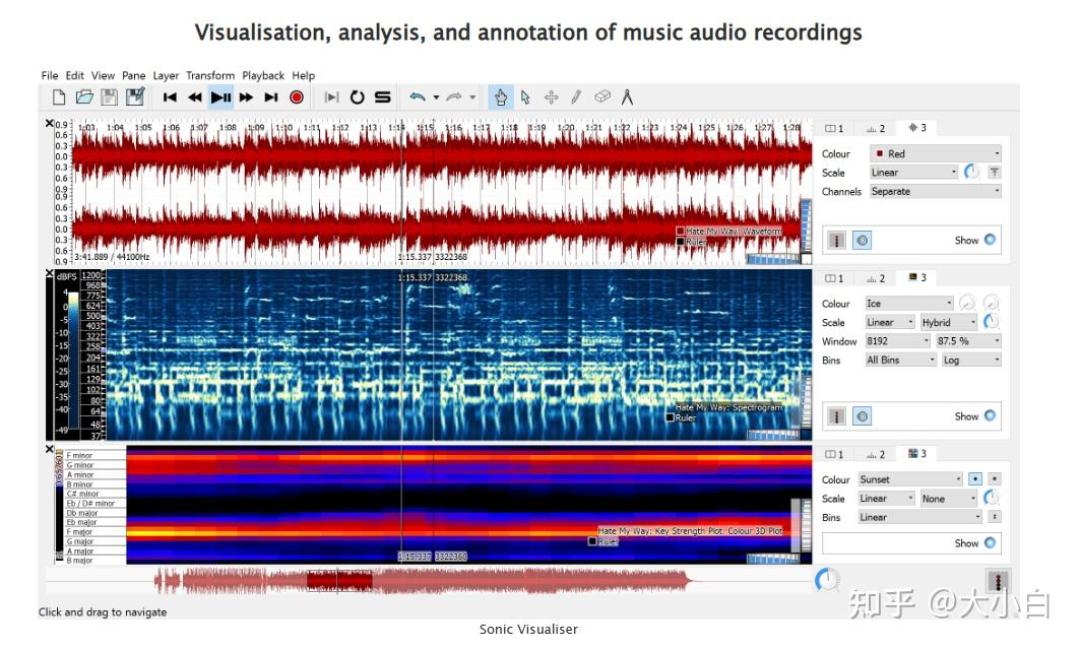Create a new session with the blank page icon

coord(59,97)
